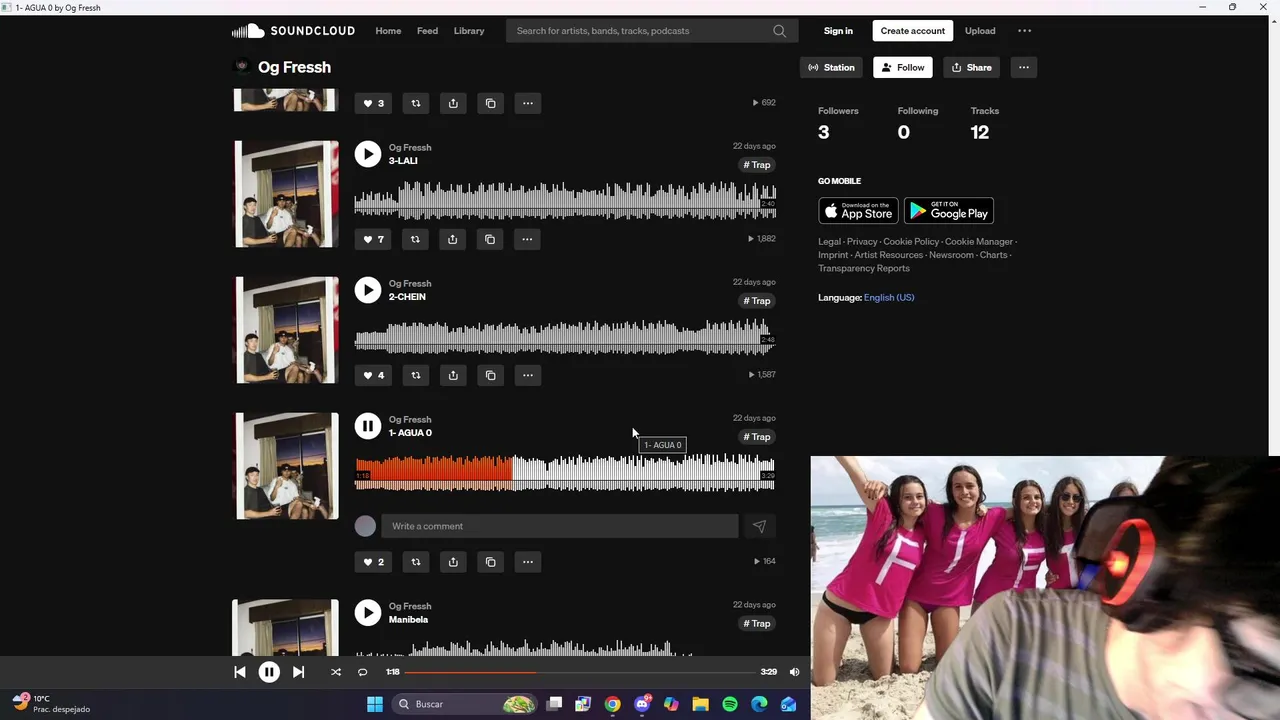Seek within the 2-CHEIN waveform
The height and width of the screenshot is (720, 1280).
point(565,336)
